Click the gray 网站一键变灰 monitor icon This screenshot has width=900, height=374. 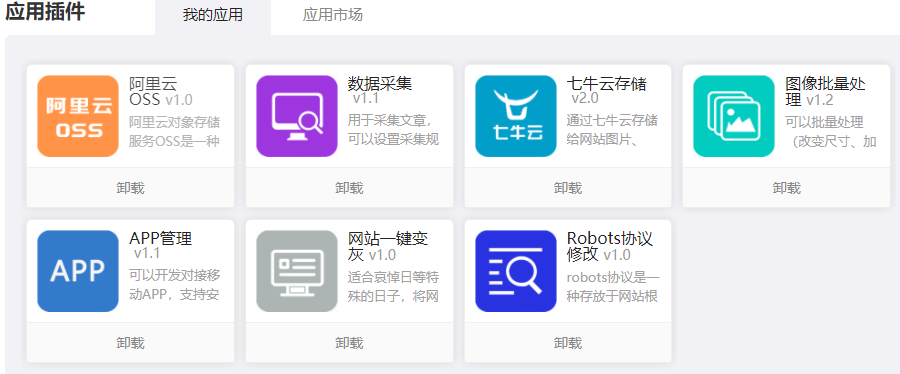(x=297, y=271)
